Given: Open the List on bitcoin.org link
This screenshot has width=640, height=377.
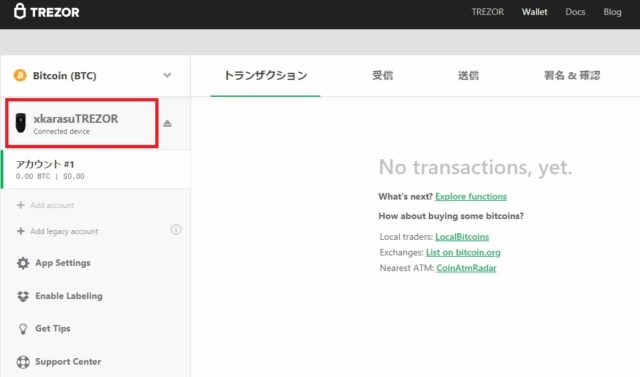Looking at the screenshot, I should [463, 253].
